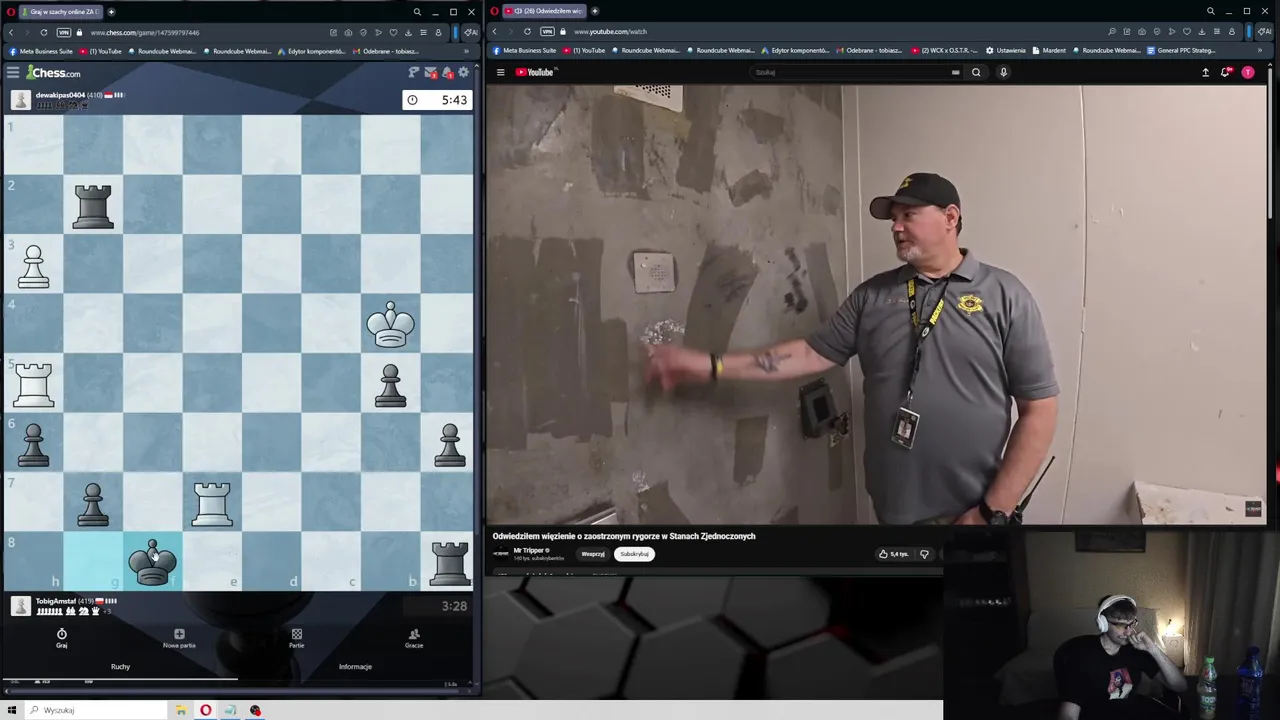Open Chess.com notifications bell
Viewport: 1280px width, 720px height.
pyautogui.click(x=447, y=72)
